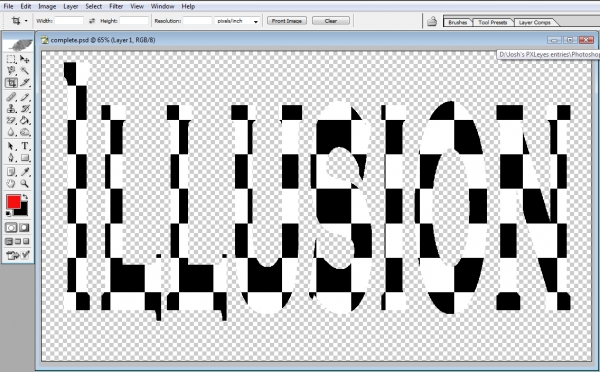
Task: Switch to Standard Screen mode
Action: click(9, 241)
